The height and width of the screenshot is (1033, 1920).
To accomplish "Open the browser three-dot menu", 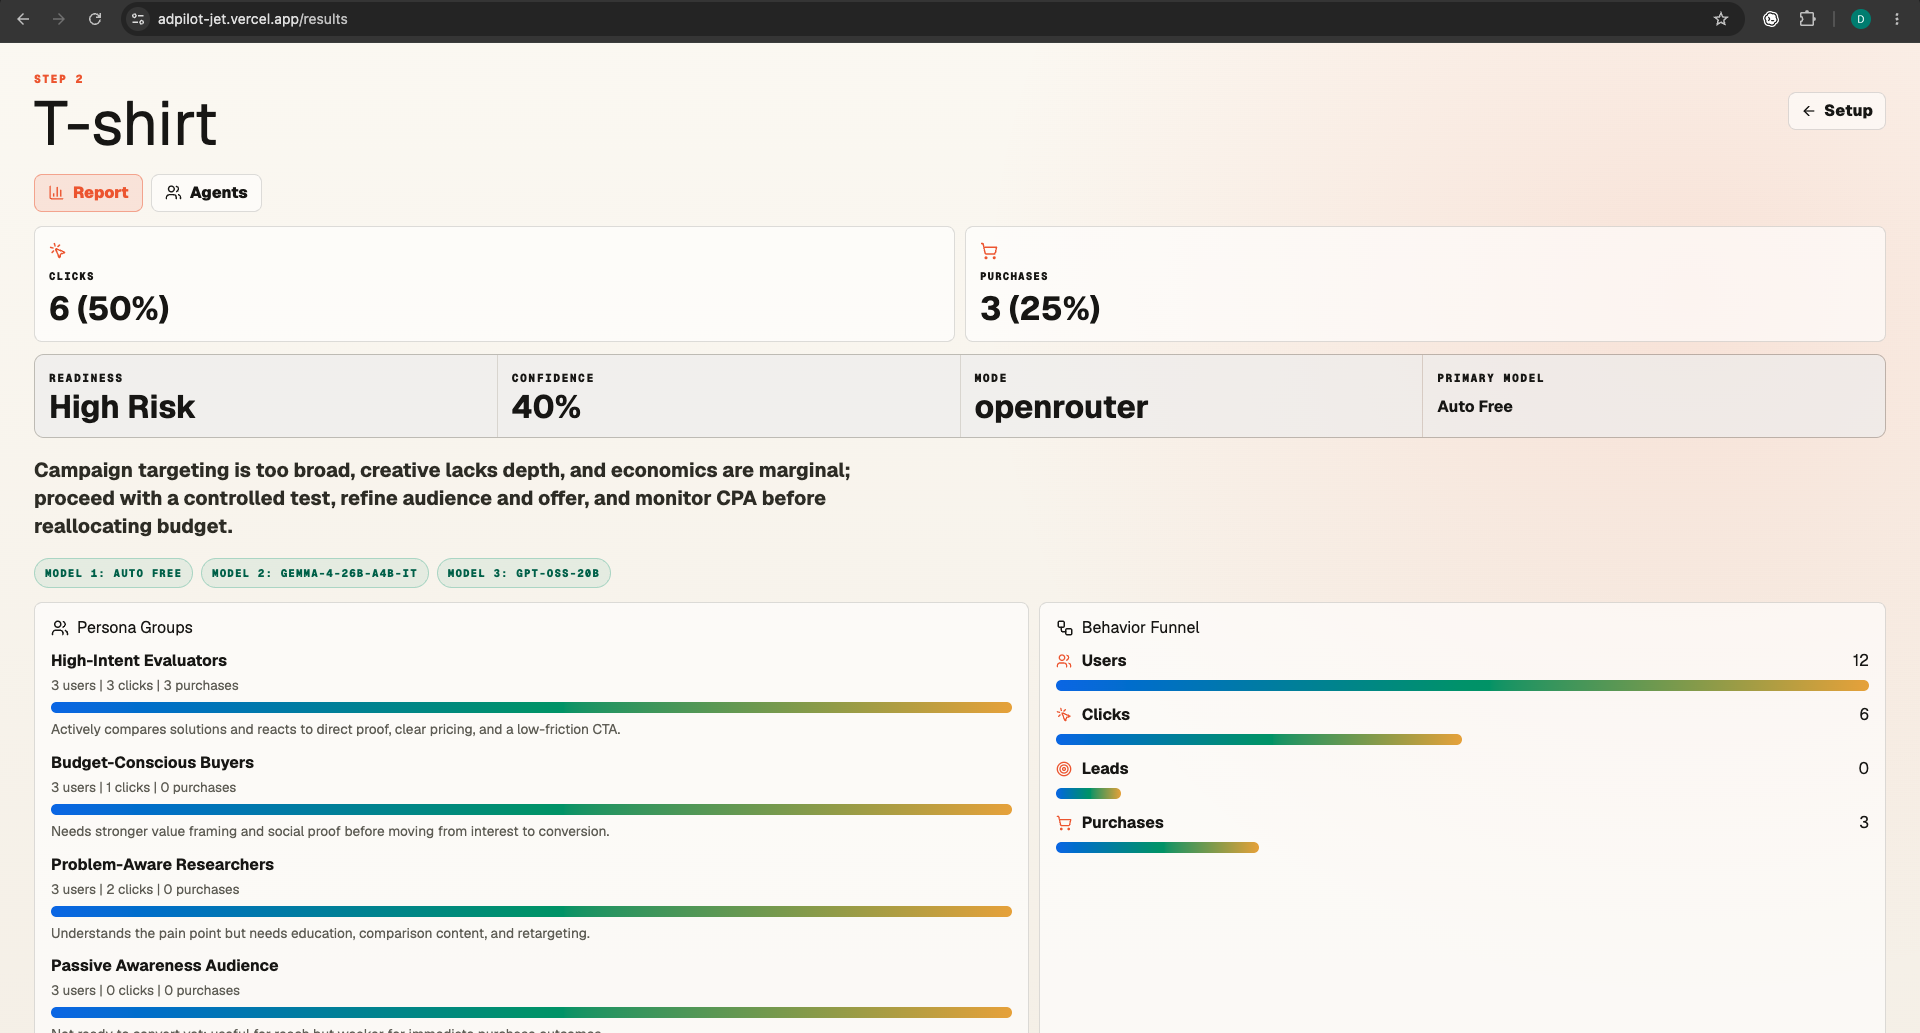I will 1897,19.
